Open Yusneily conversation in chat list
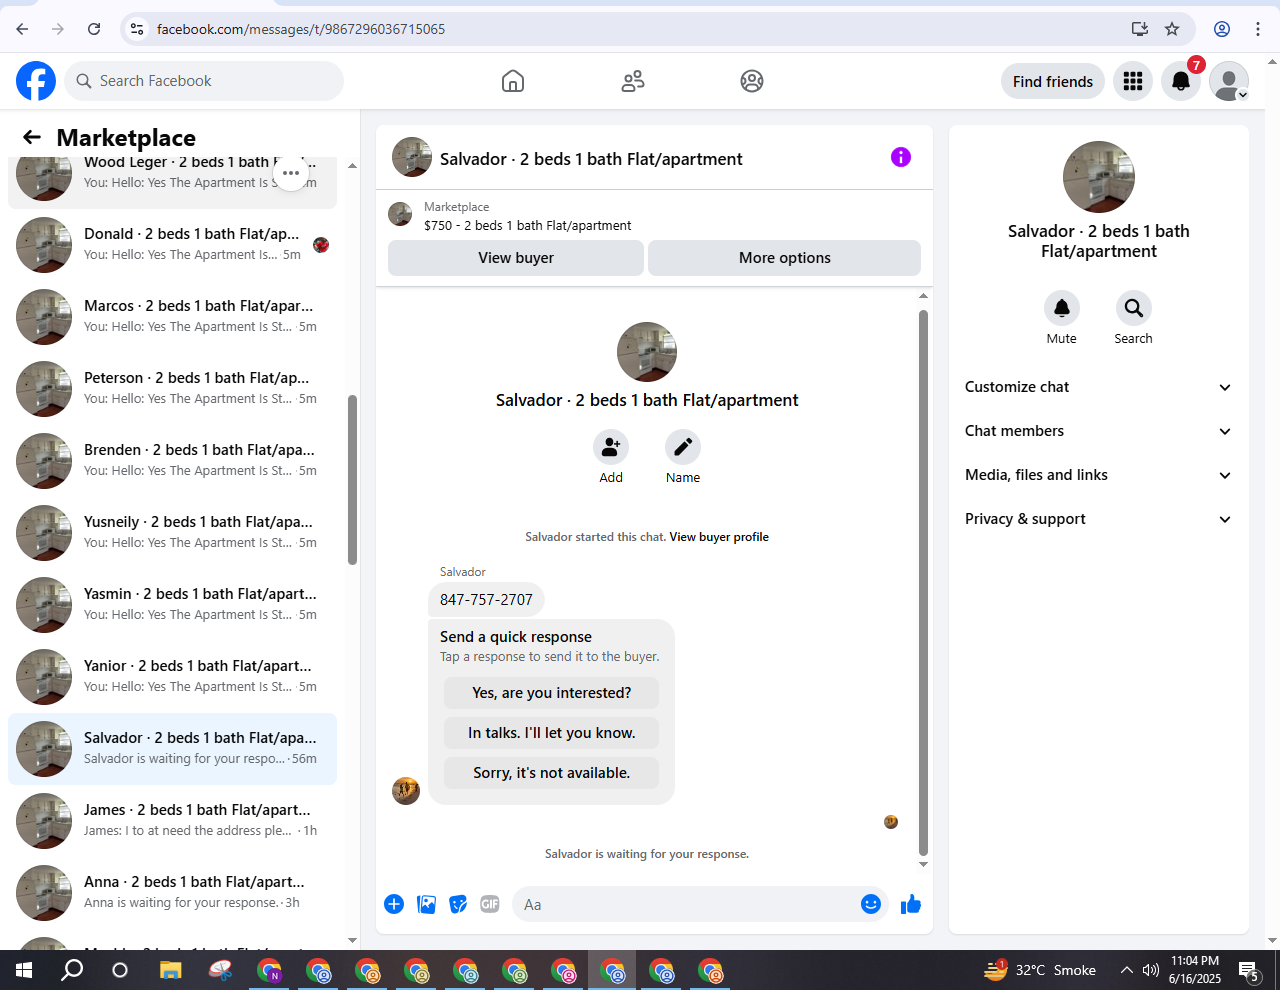The height and width of the screenshot is (990, 1280). point(172,532)
